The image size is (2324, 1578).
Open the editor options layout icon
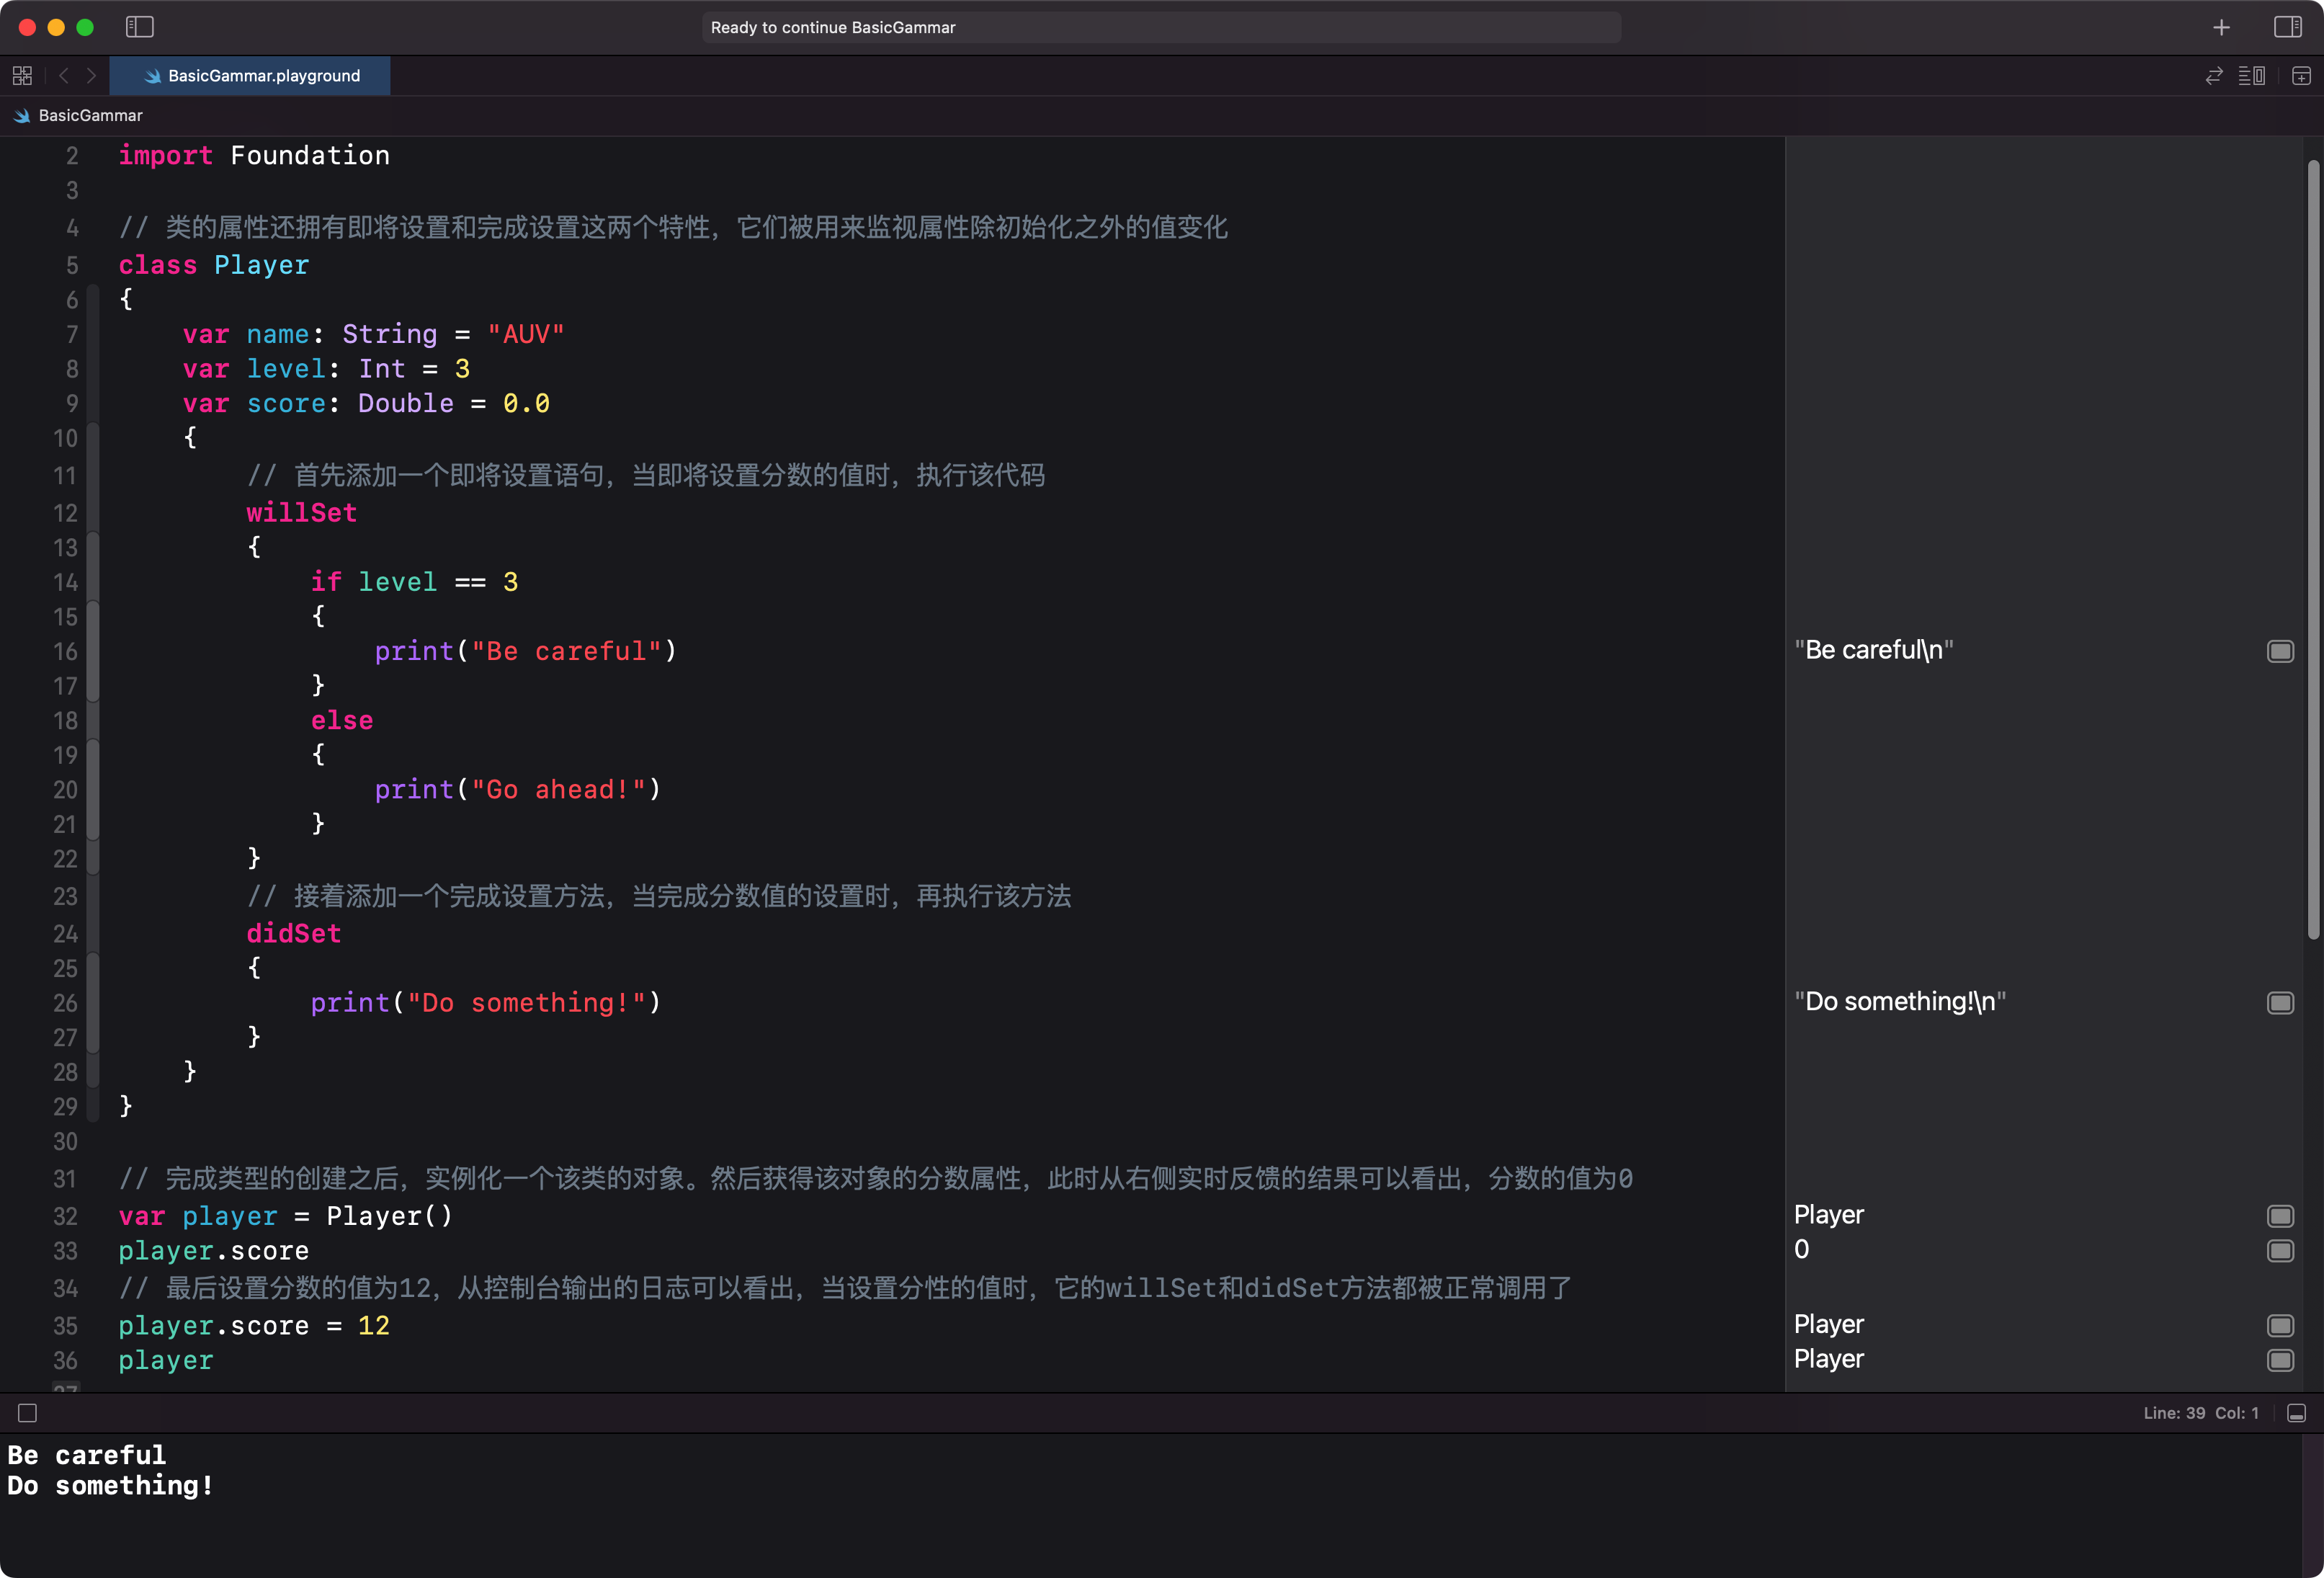(2252, 75)
